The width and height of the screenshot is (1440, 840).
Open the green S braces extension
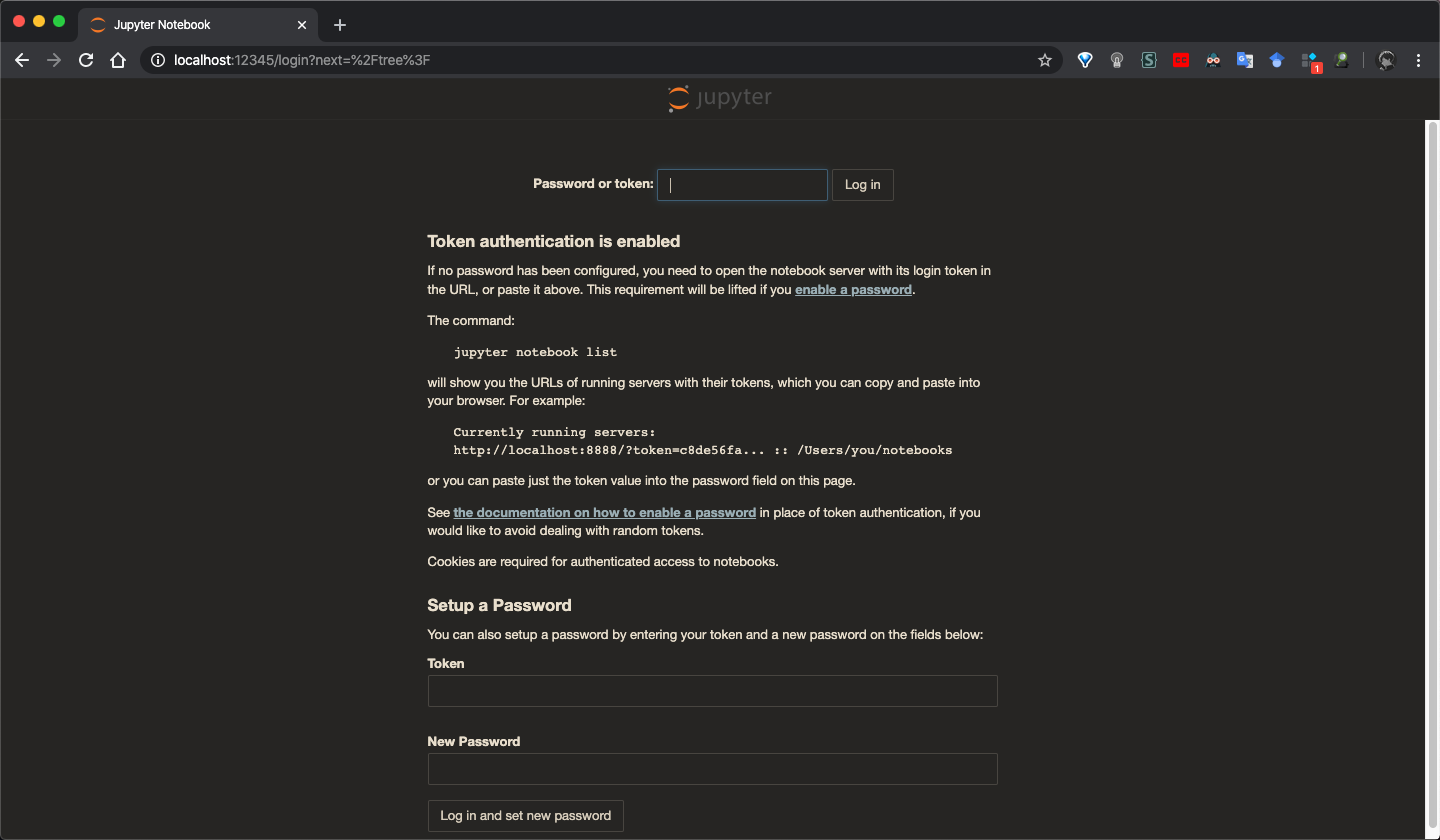(x=1149, y=60)
